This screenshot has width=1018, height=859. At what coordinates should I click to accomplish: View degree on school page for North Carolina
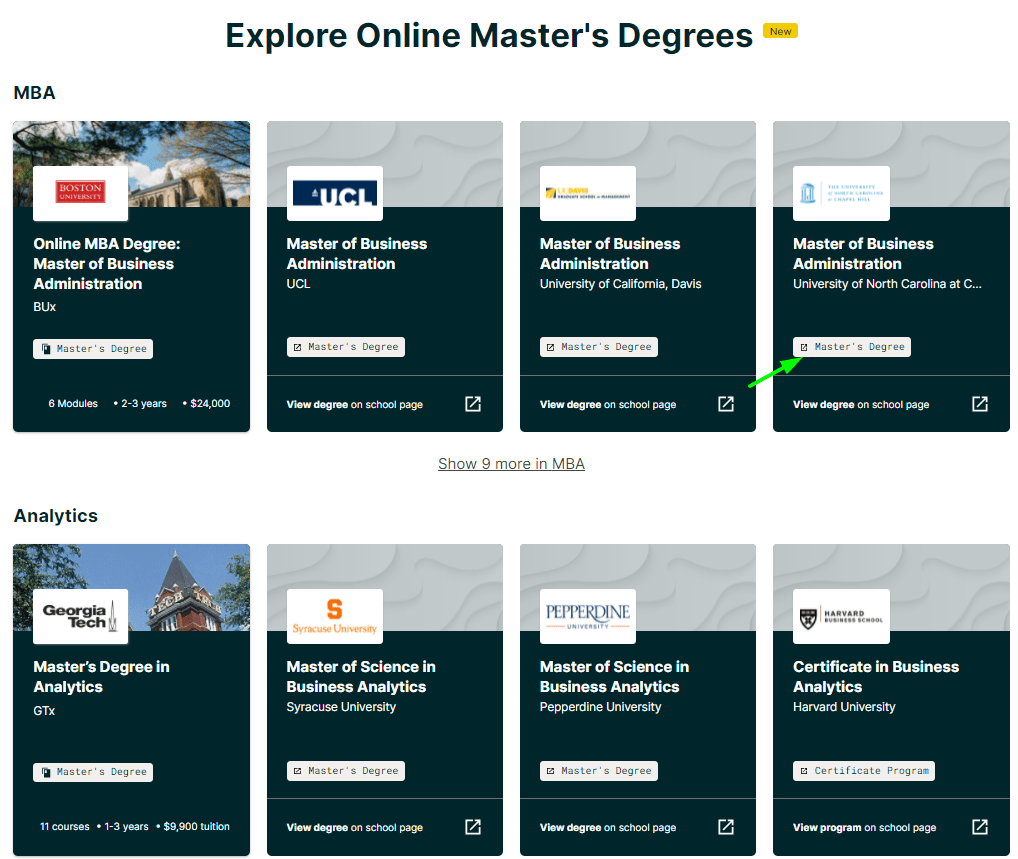tap(861, 405)
